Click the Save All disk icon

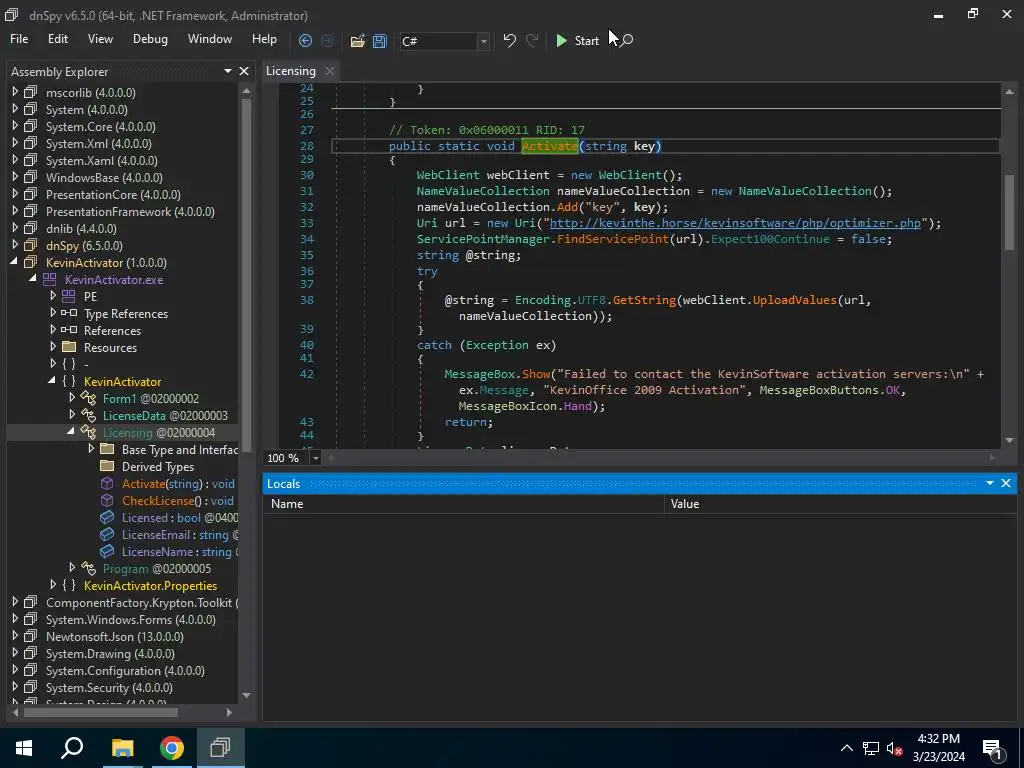pyautogui.click(x=379, y=40)
